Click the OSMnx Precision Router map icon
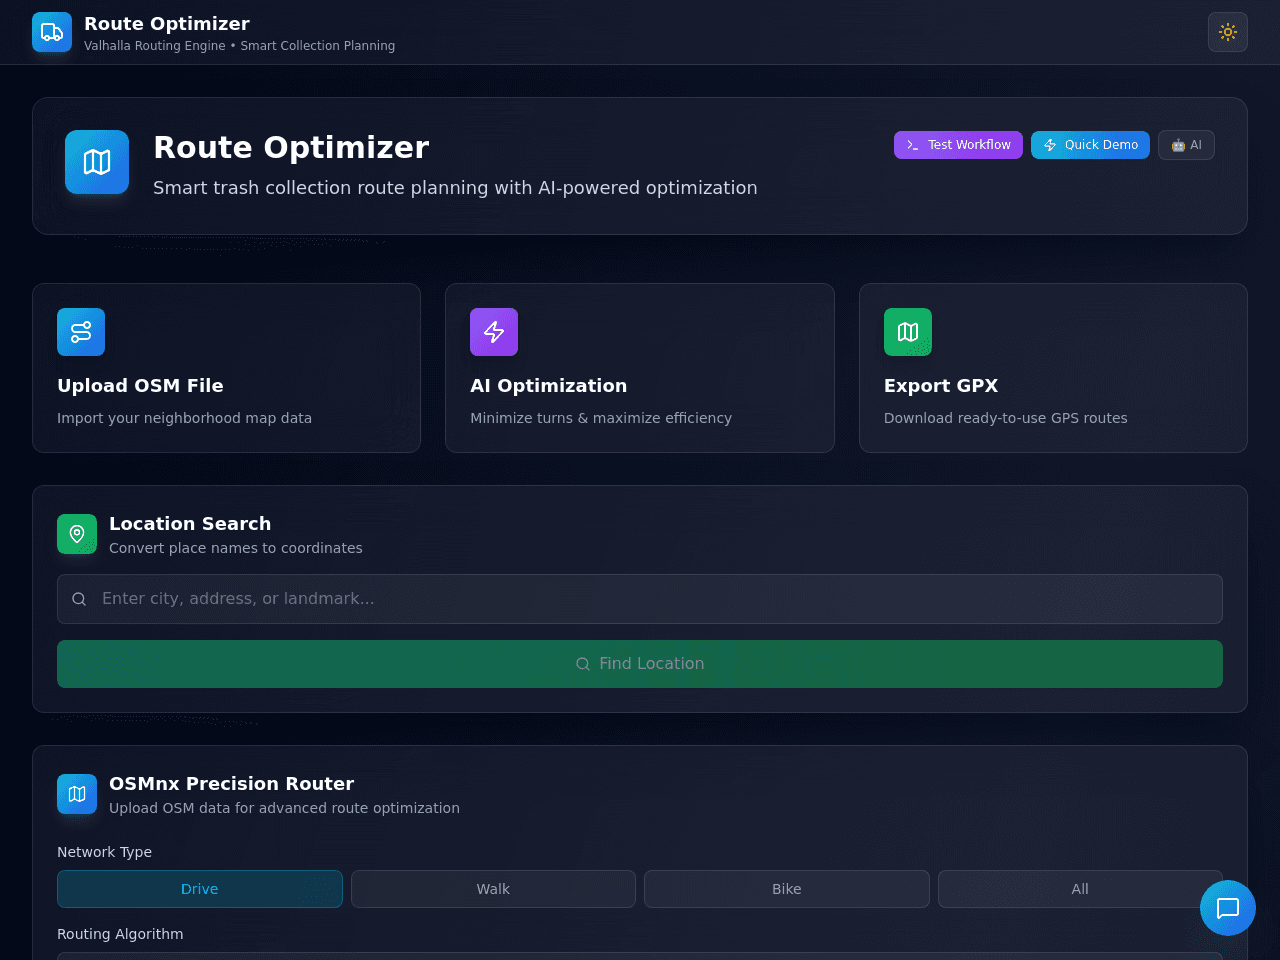The width and height of the screenshot is (1280, 960). click(x=77, y=794)
